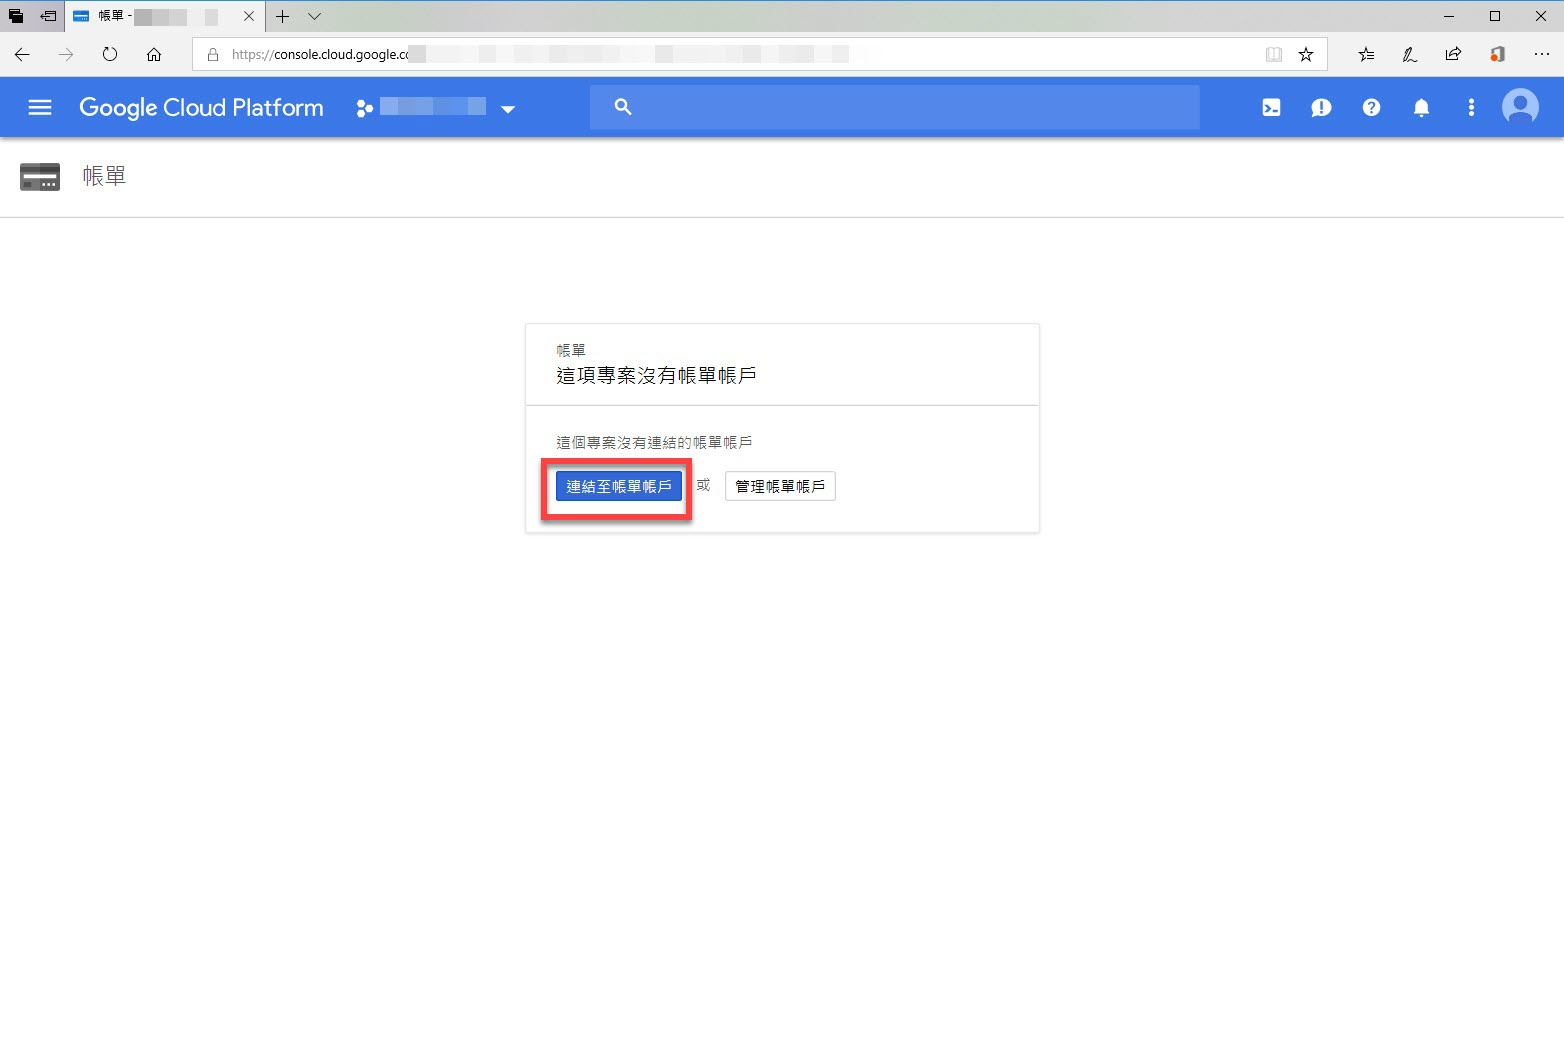
Task: Show tabs you've set aside
Action: (x=16, y=16)
